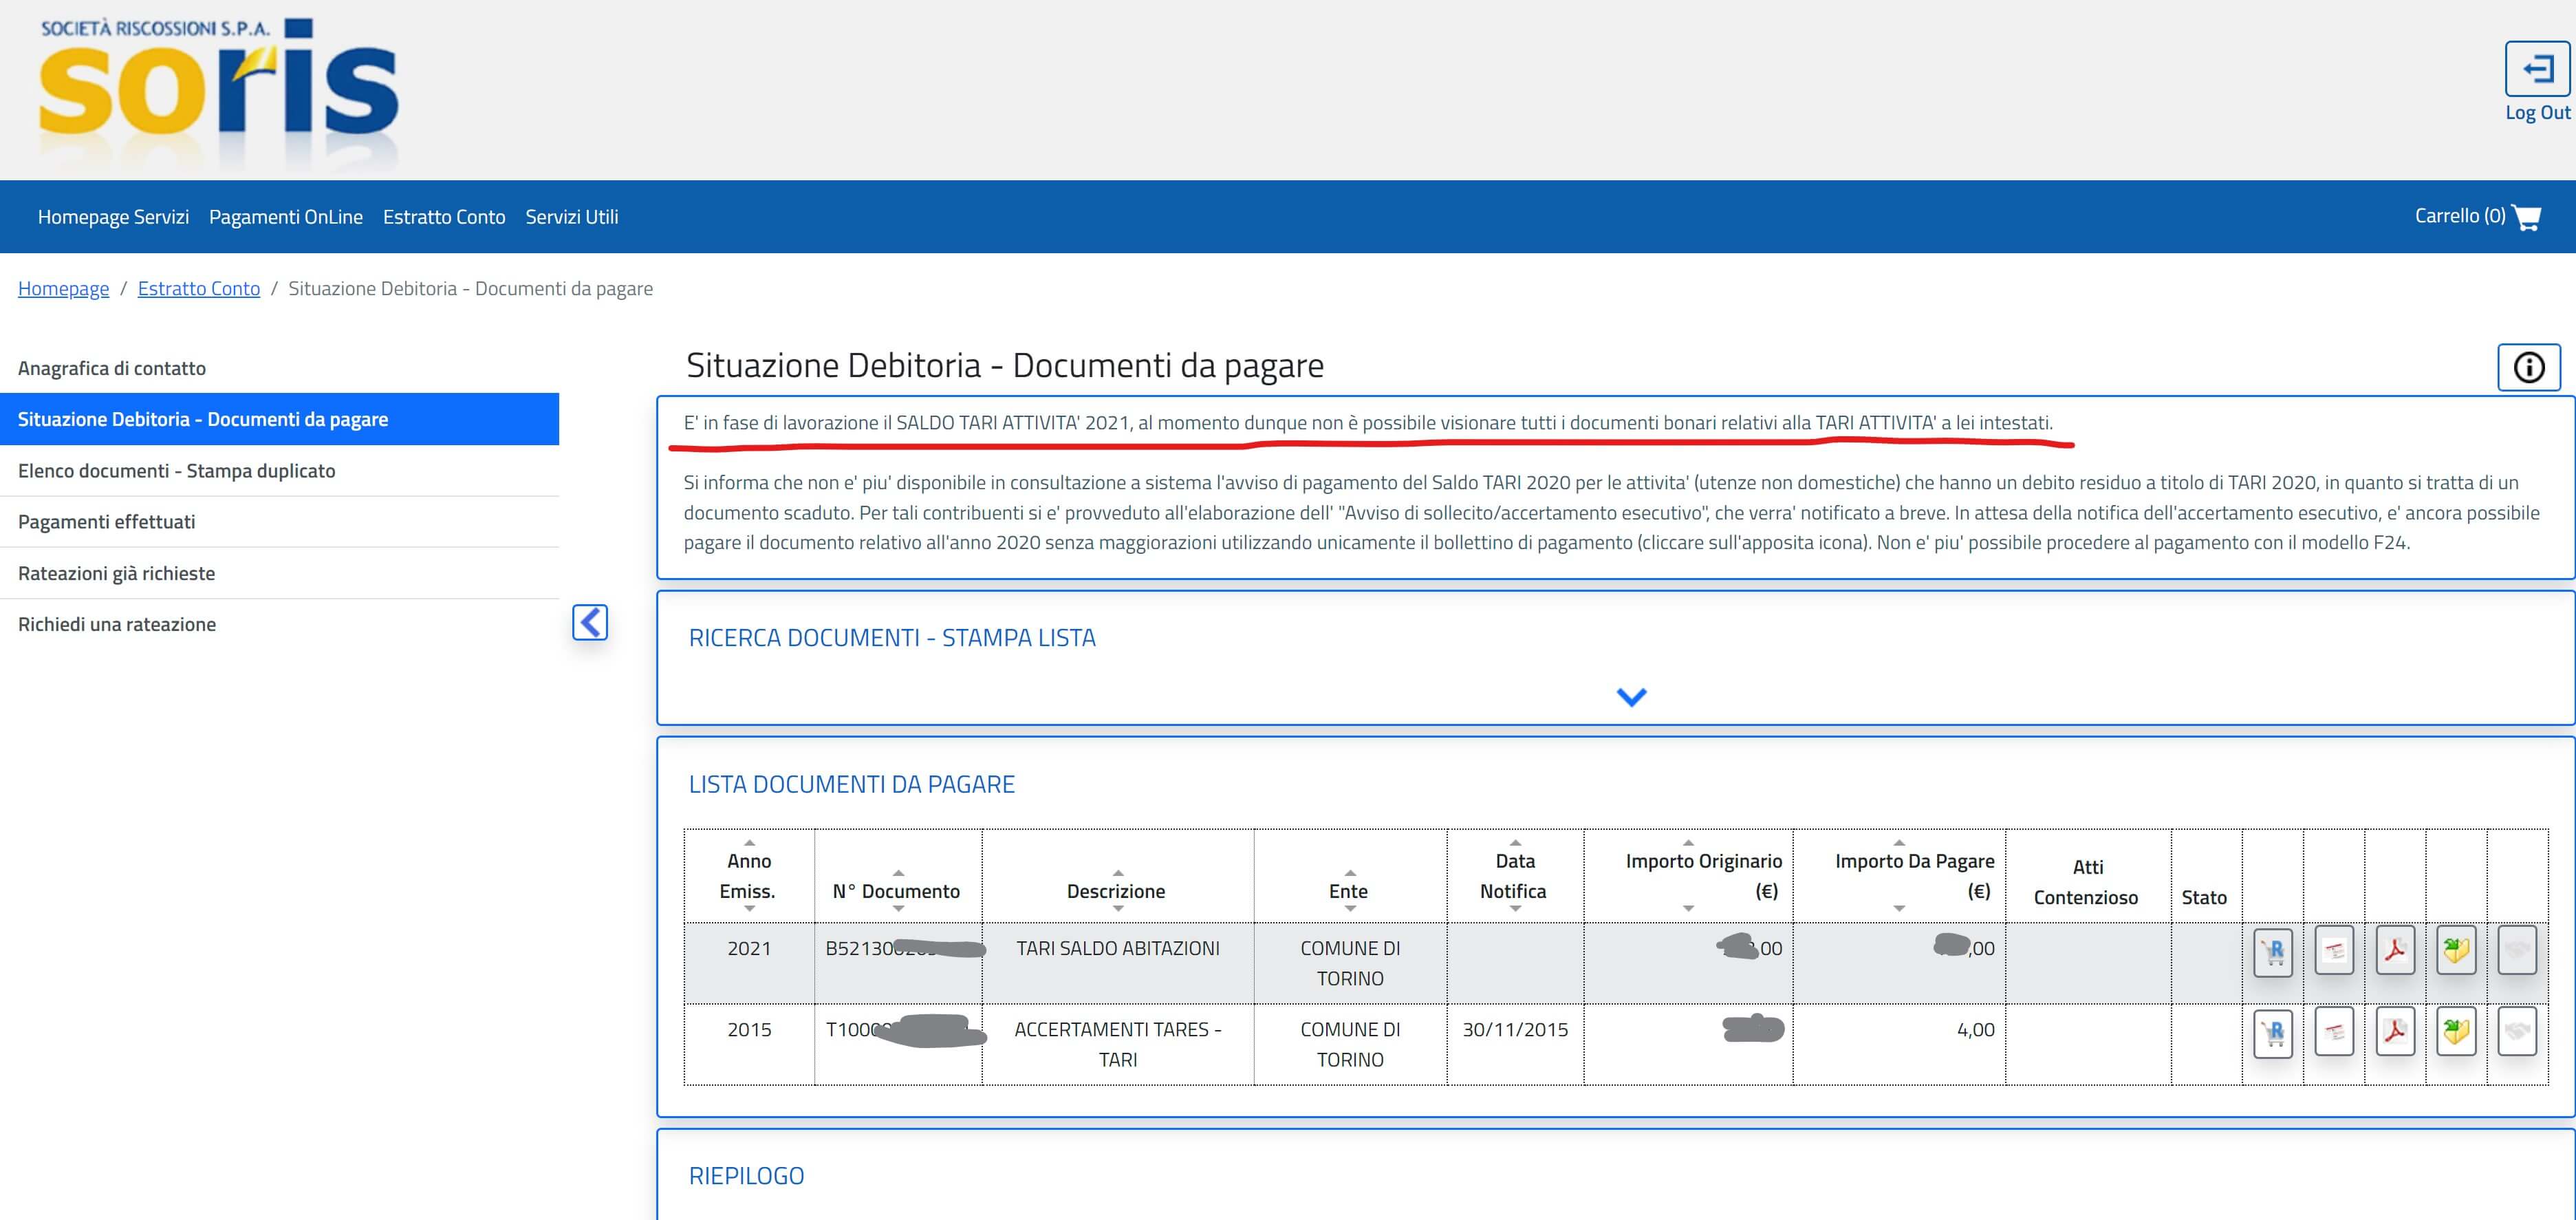The width and height of the screenshot is (2576, 1220).
Task: Expand the Ricerca Documenti section chevron
Action: (1631, 697)
